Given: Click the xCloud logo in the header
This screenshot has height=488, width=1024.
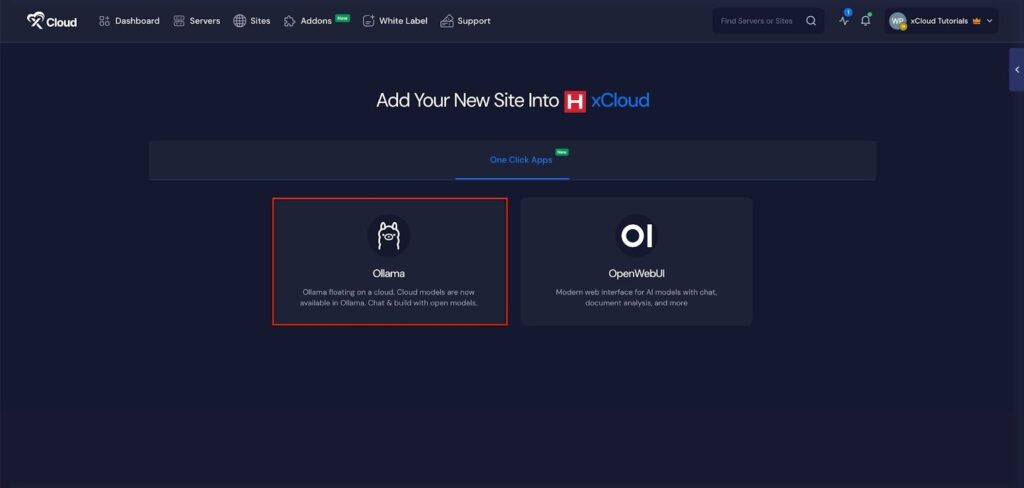Looking at the screenshot, I should tap(51, 20).
